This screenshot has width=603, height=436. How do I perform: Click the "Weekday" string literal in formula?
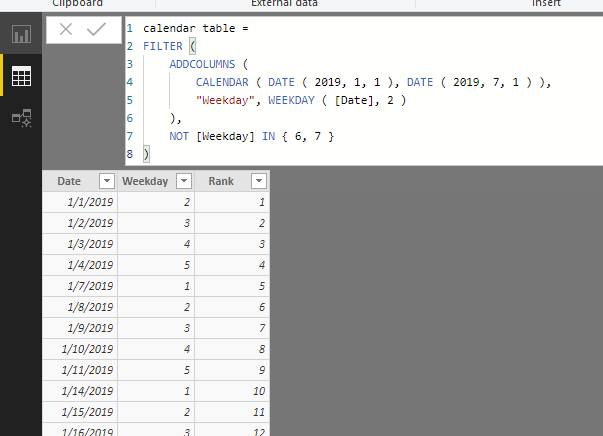coord(225,100)
